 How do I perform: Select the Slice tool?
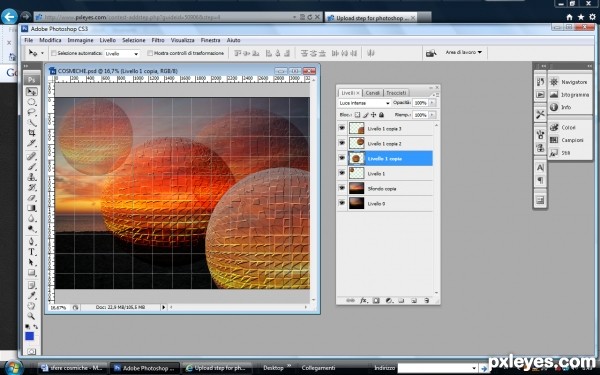[31, 143]
